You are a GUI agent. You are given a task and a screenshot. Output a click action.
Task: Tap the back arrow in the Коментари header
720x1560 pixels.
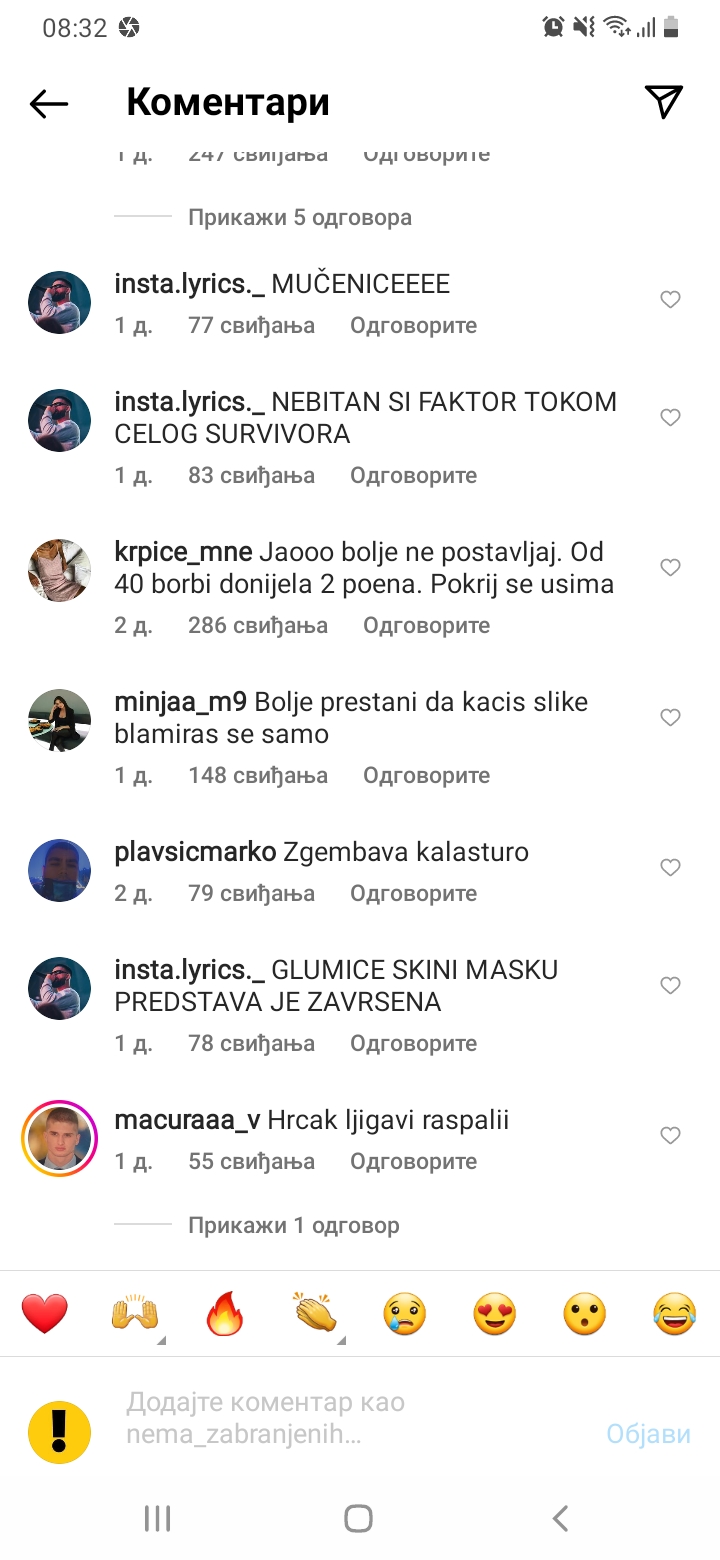[48, 103]
